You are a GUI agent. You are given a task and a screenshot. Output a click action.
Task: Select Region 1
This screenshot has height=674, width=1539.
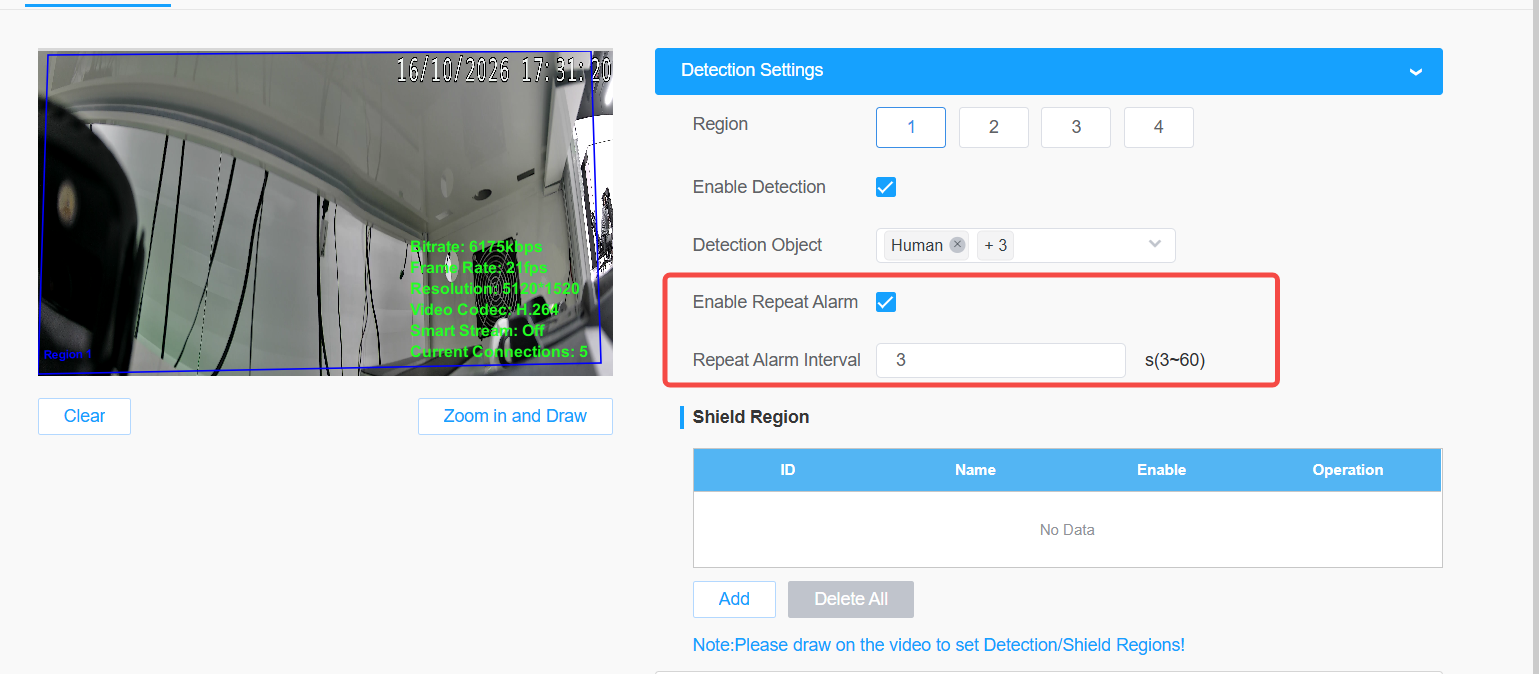[911, 128]
